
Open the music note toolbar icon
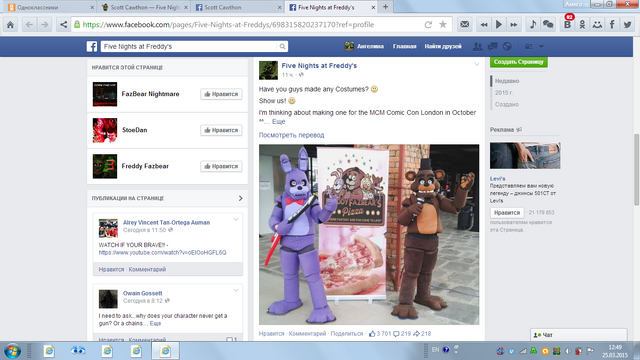tap(533, 24)
